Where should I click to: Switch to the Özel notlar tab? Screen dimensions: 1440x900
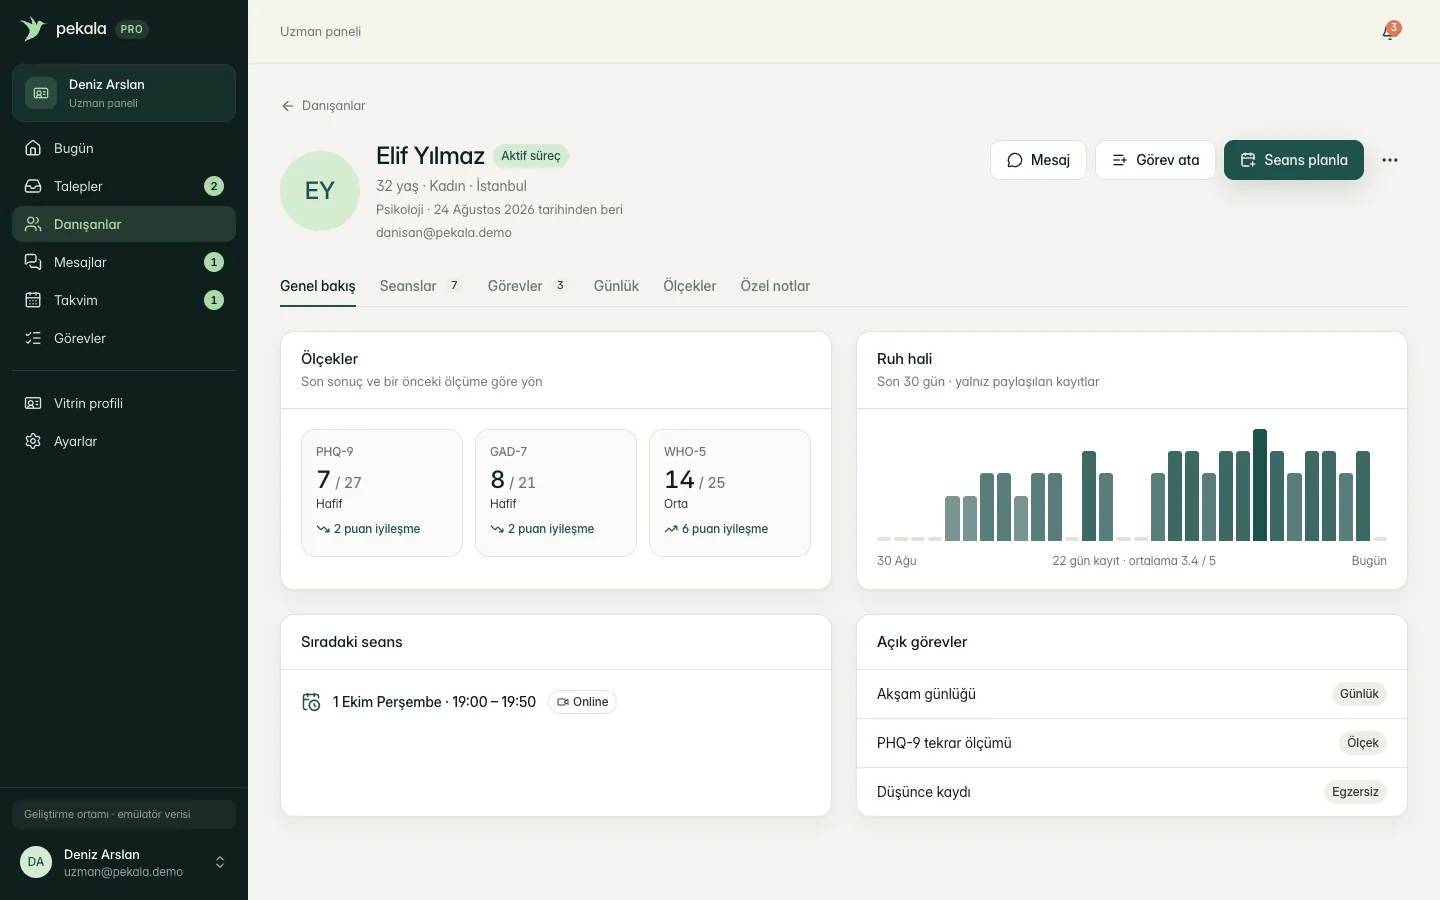[x=775, y=286]
